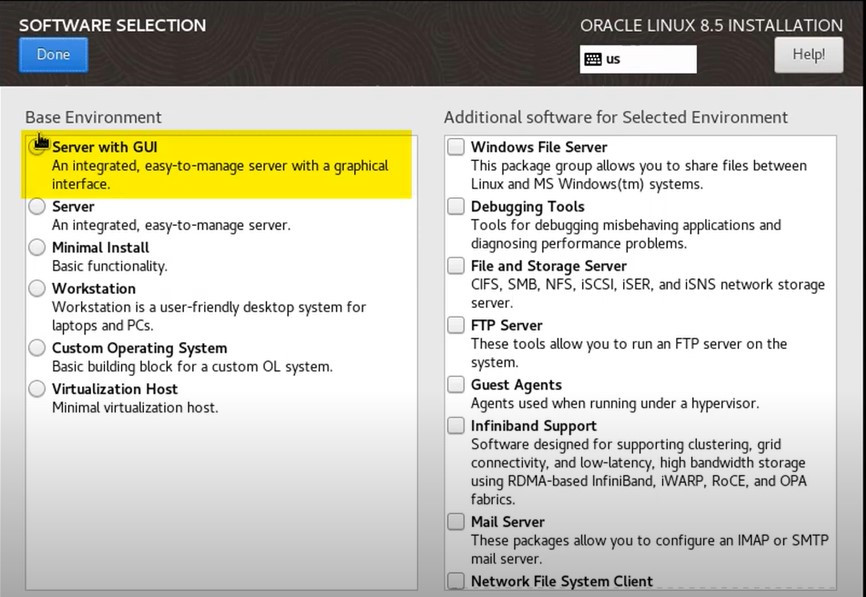The width and height of the screenshot is (866, 597).
Task: Click 'Basic functionality.' description text
Action: click(109, 266)
